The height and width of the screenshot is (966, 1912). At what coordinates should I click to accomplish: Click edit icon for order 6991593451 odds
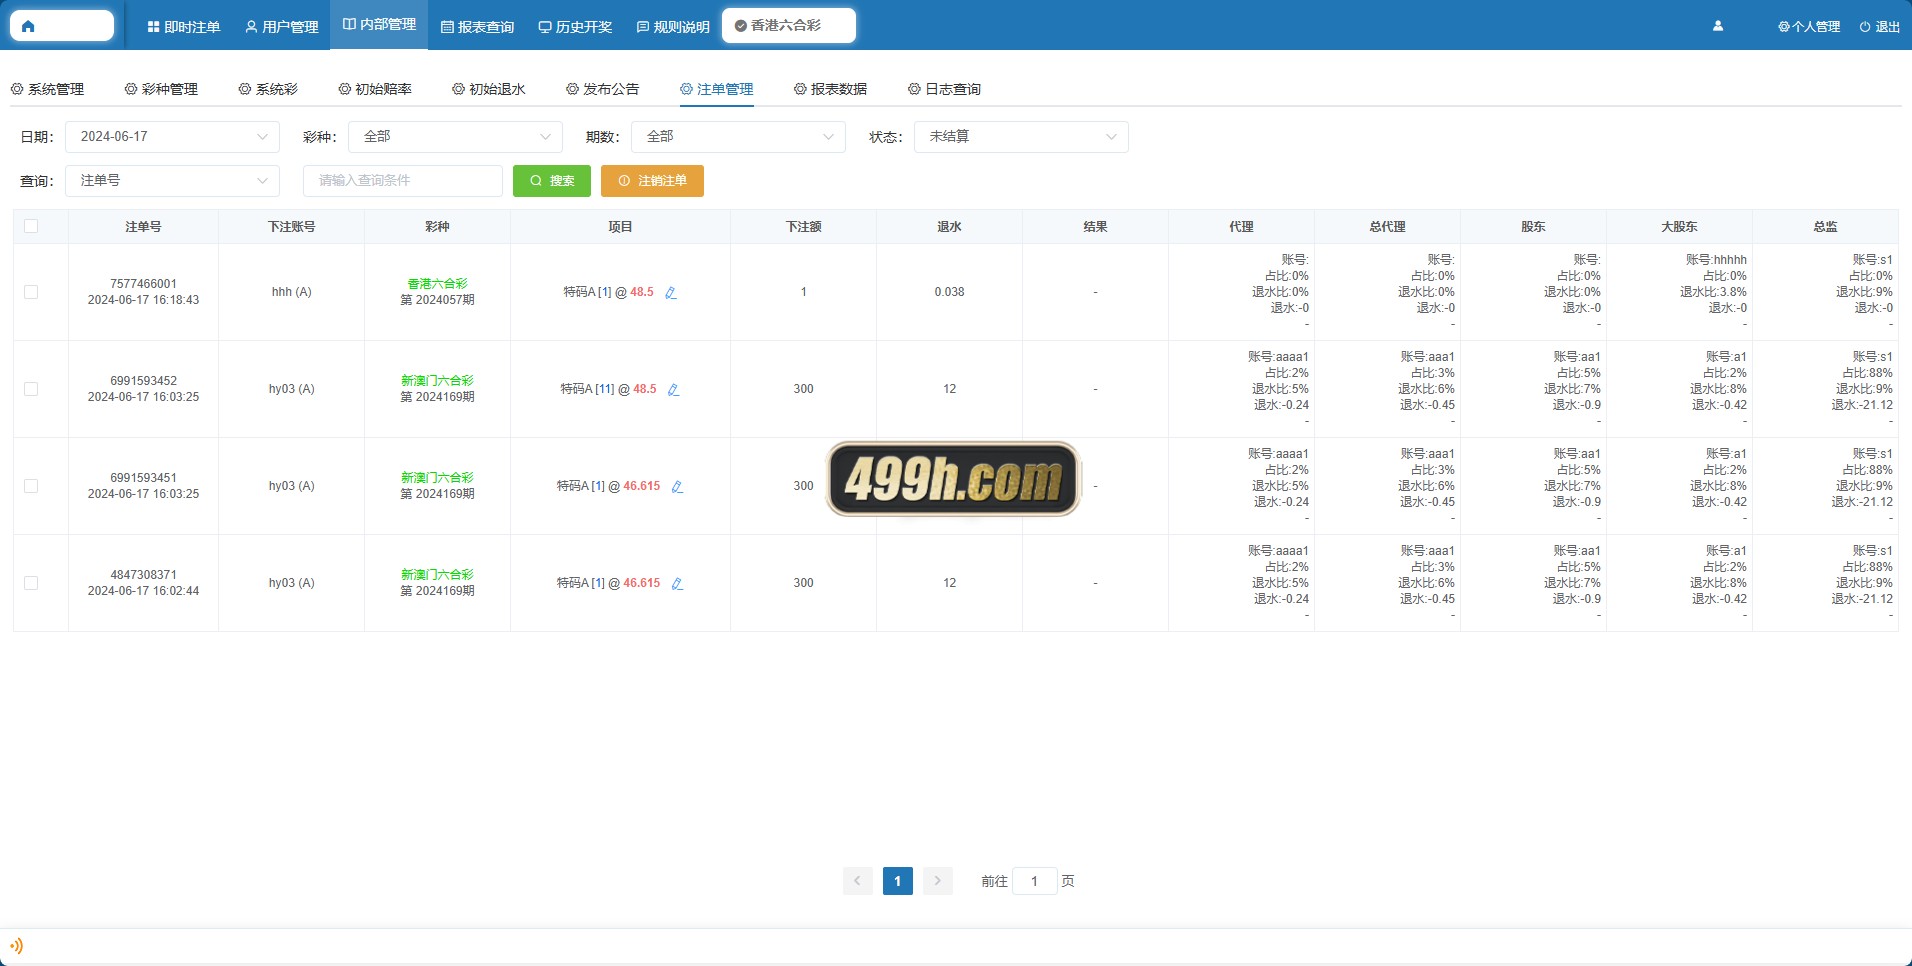pyautogui.click(x=677, y=487)
